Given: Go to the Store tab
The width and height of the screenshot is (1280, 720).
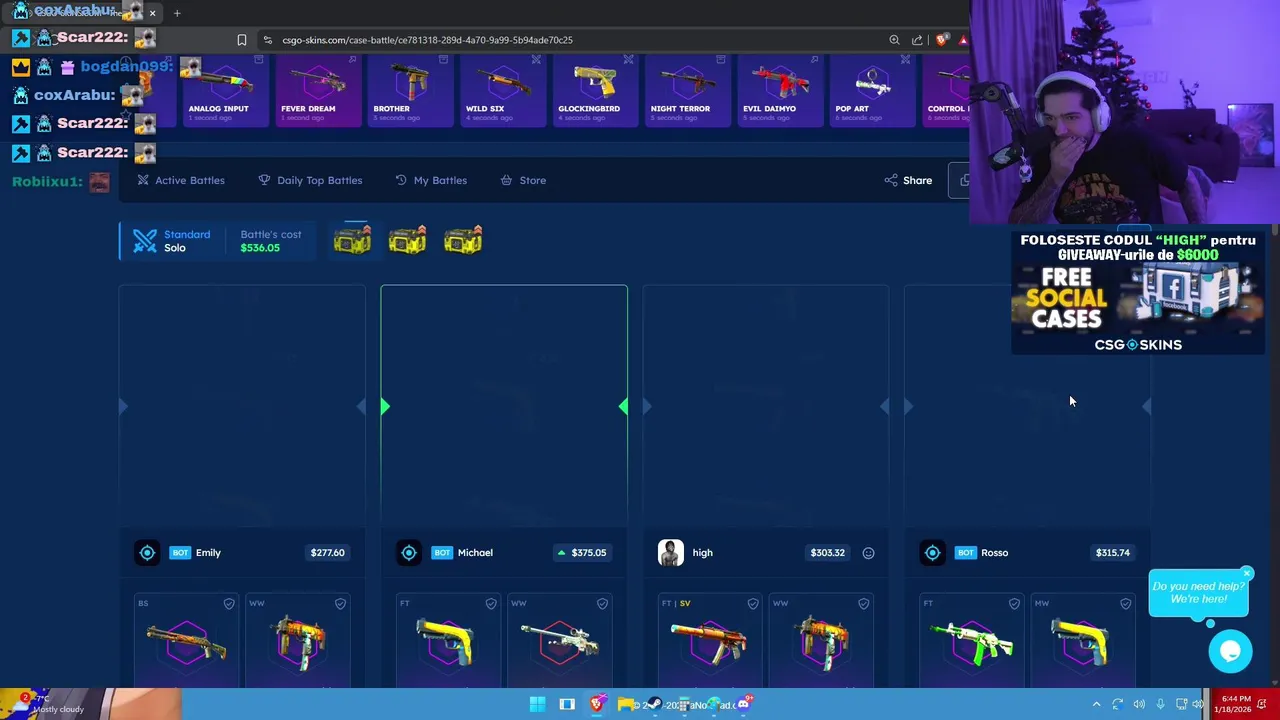Looking at the screenshot, I should 523,180.
